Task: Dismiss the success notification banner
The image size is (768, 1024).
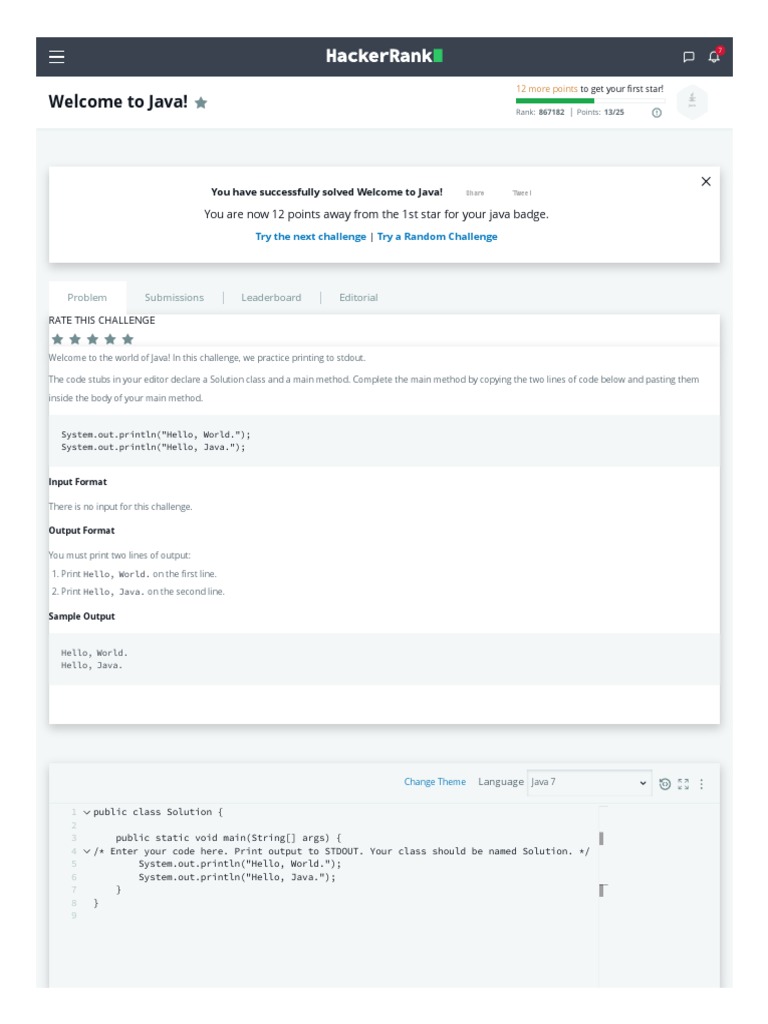Action: click(706, 181)
